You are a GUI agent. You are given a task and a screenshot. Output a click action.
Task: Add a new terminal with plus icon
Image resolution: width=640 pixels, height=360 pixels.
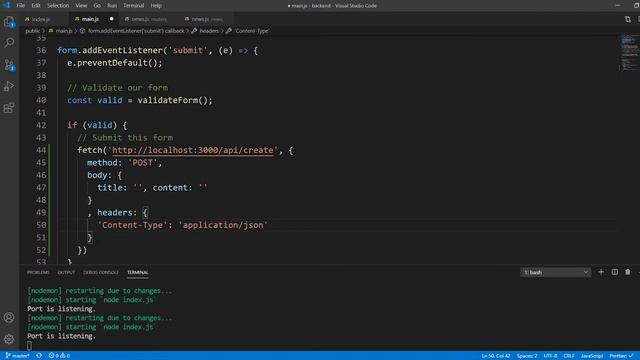pos(600,272)
